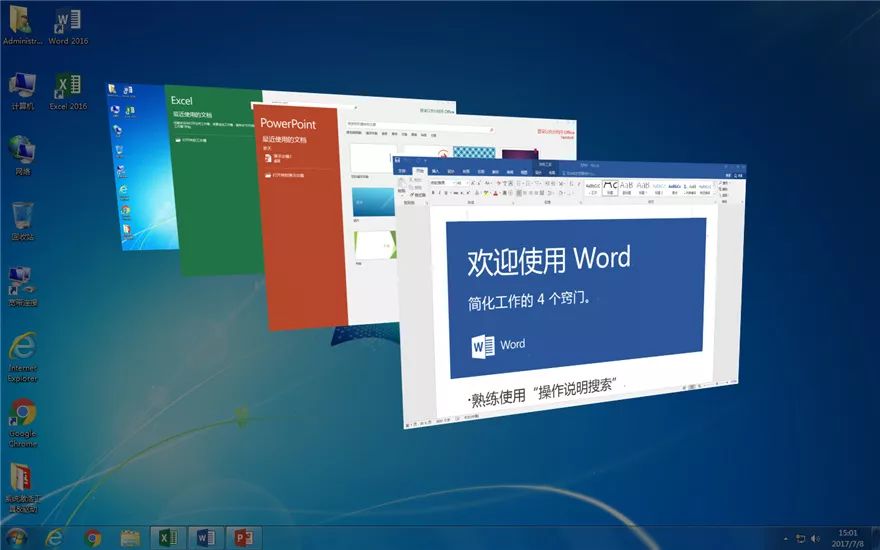Open the taskbar clock showing 15:01

point(848,538)
